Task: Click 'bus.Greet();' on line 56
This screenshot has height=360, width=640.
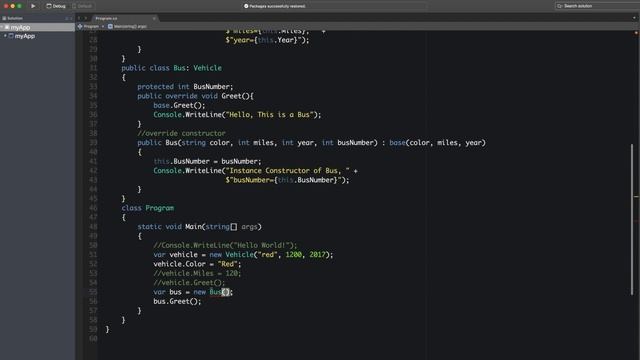Action: pos(178,302)
